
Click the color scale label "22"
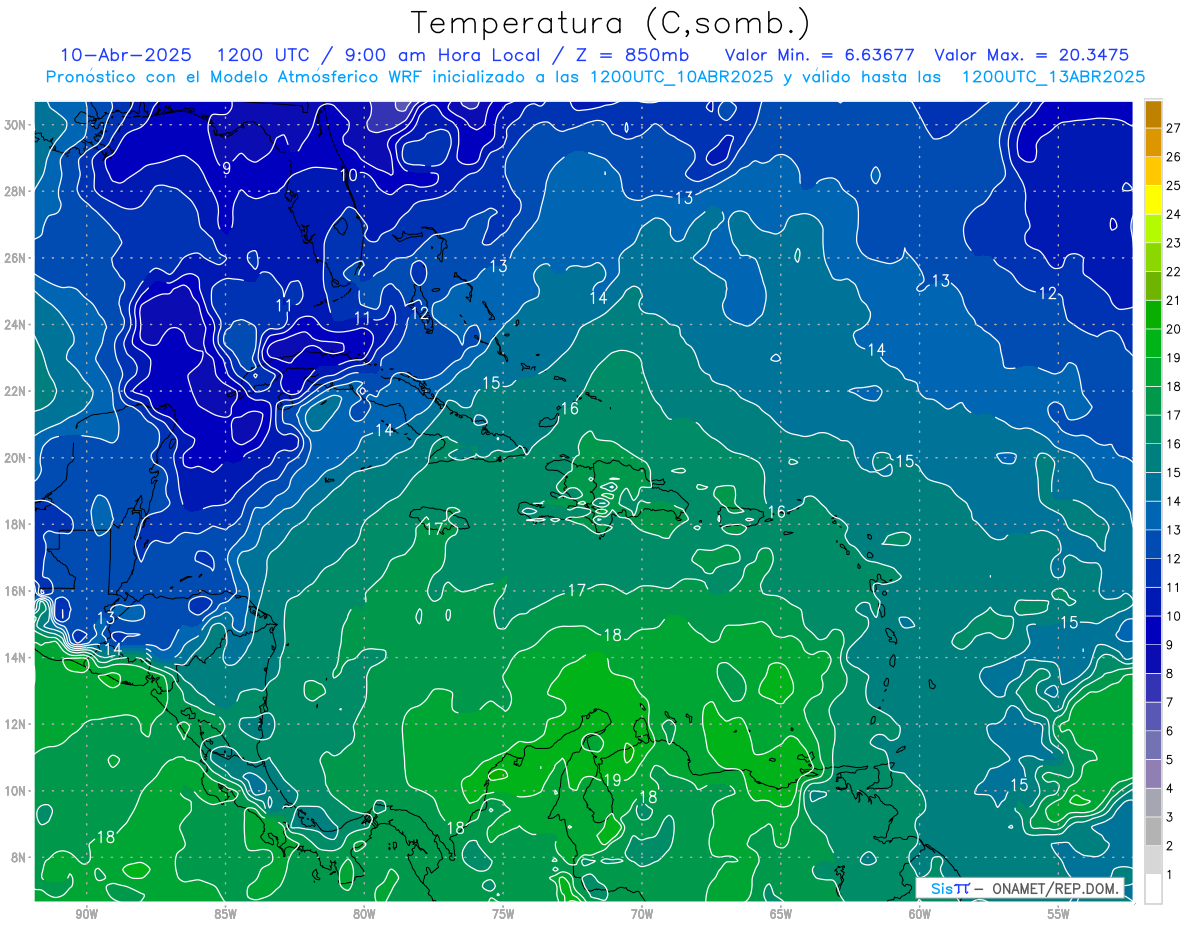click(x=1174, y=272)
